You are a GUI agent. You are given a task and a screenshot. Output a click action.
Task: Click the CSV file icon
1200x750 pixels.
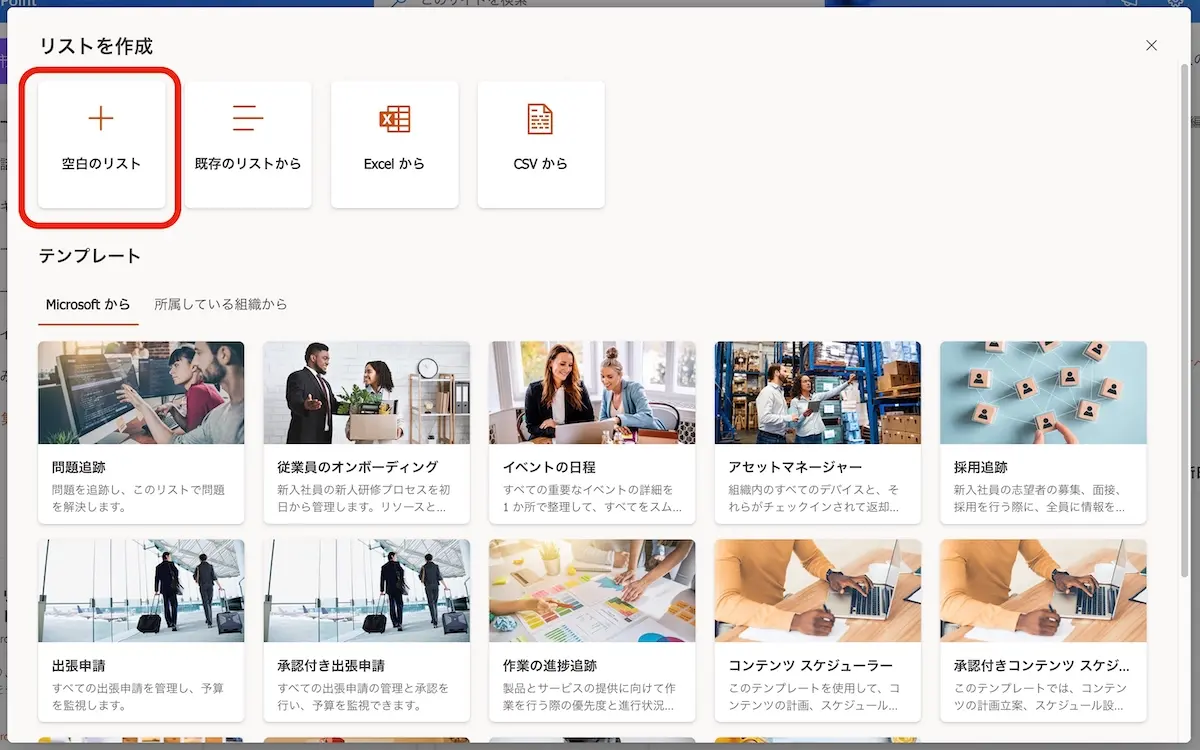pyautogui.click(x=540, y=119)
